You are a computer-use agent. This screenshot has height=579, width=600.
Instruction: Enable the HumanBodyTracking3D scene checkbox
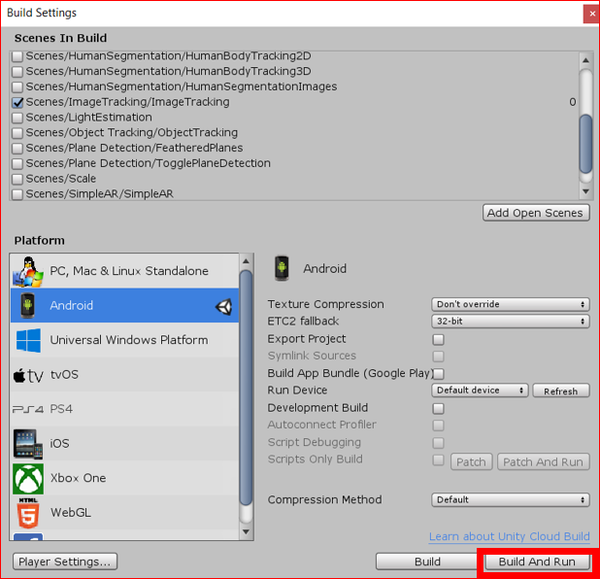[x=17, y=72]
